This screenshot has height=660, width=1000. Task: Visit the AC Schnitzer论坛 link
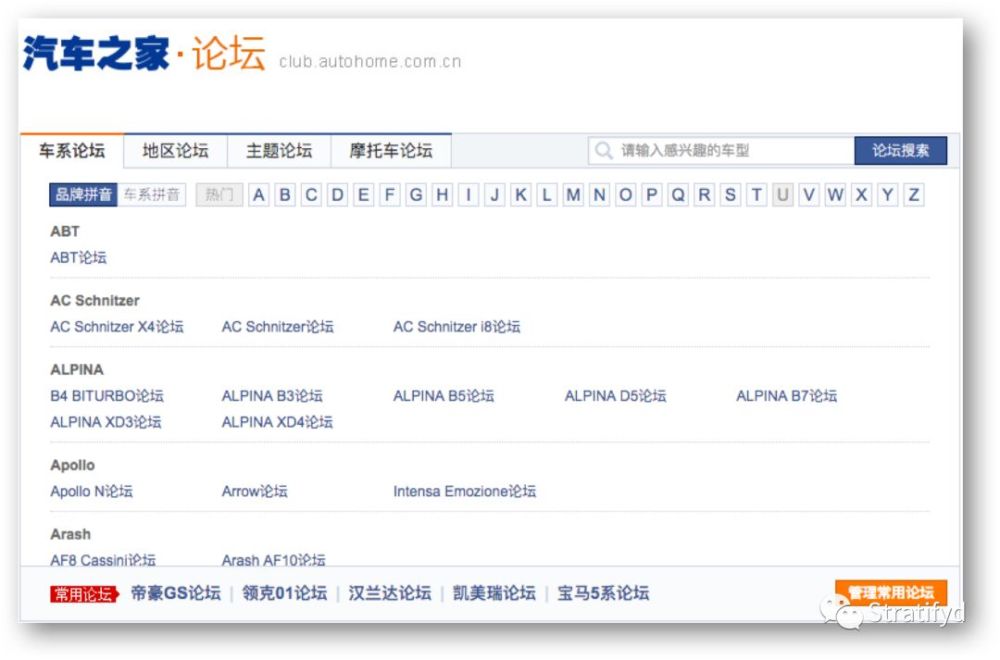tap(277, 326)
